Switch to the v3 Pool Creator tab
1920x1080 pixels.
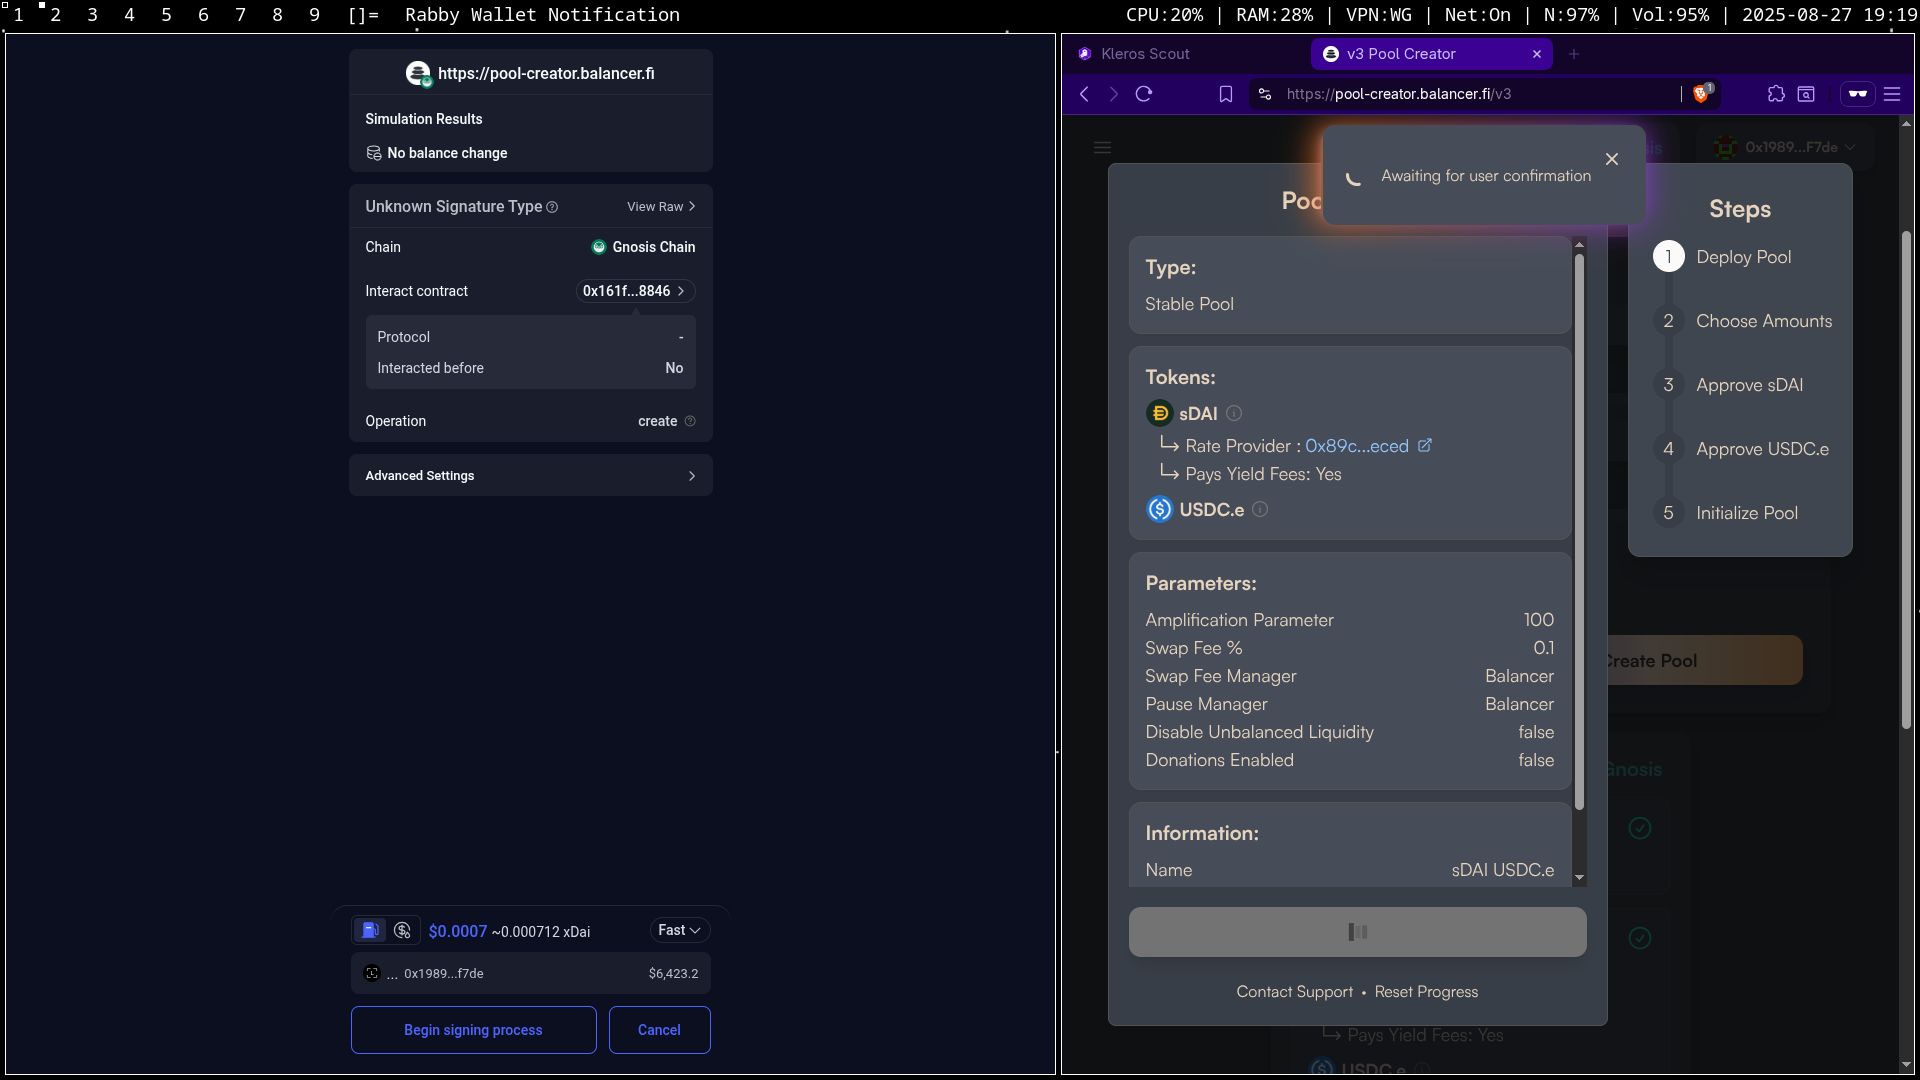(1431, 54)
